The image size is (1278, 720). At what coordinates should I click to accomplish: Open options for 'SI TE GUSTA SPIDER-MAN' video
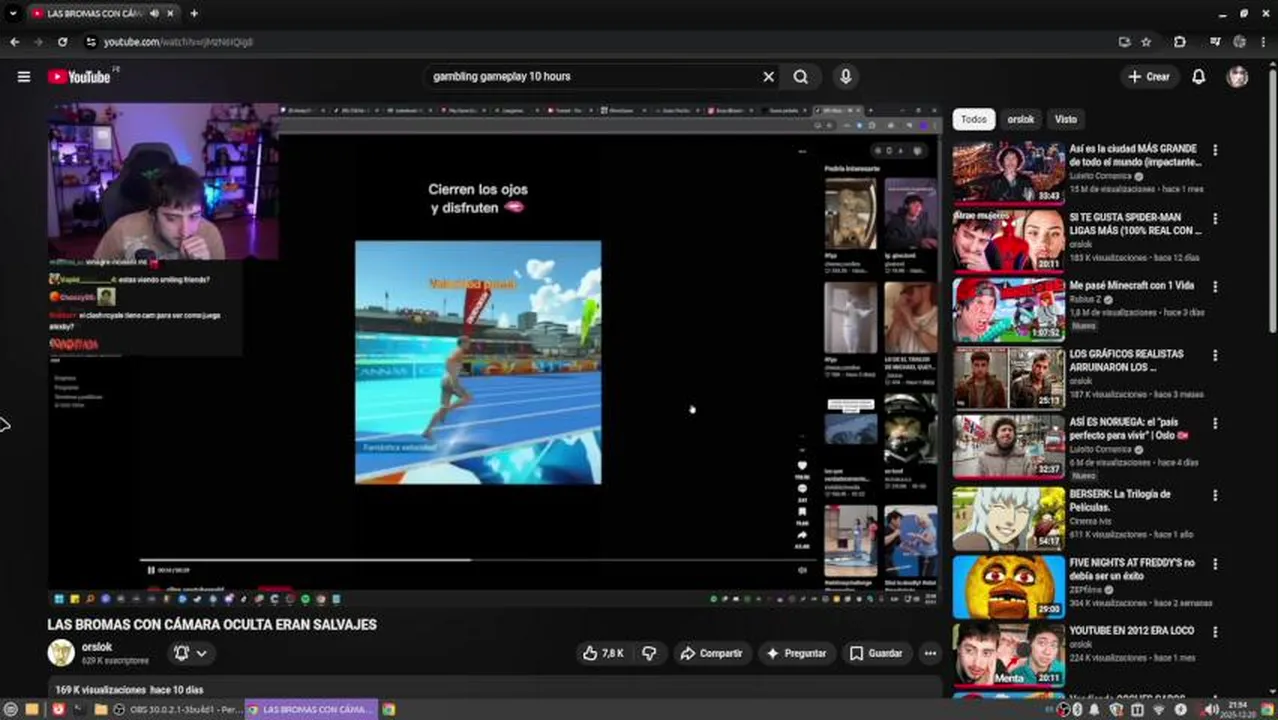point(1215,218)
